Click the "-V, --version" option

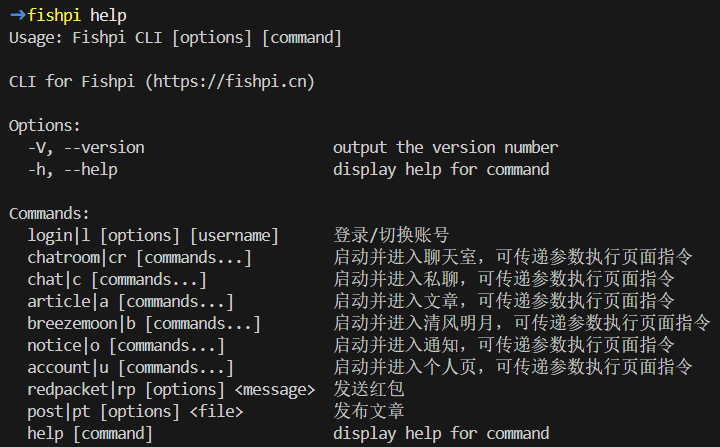pyautogui.click(x=86, y=148)
